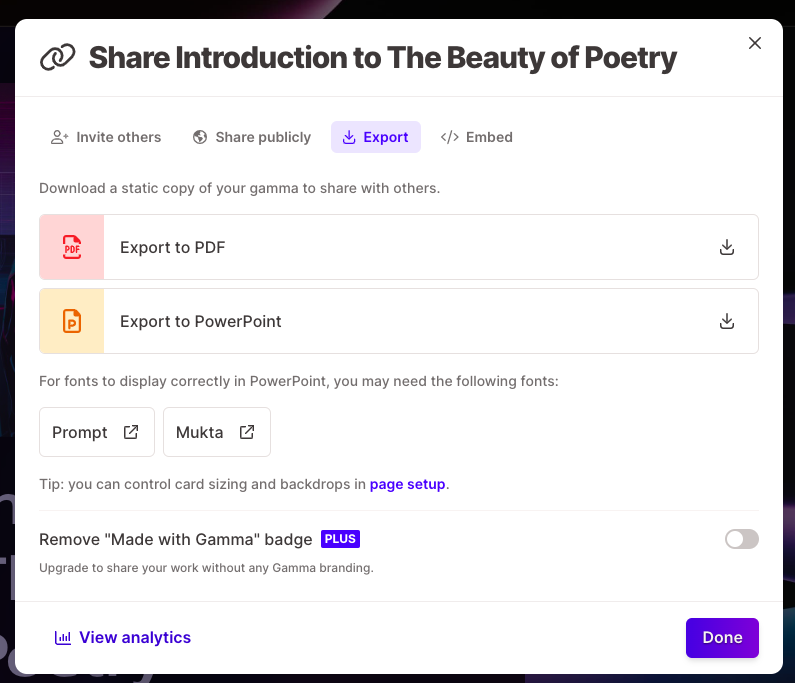Toggle Remove "Made with Gamma" badge switch
Viewport: 795px width, 683px height.
coord(741,539)
